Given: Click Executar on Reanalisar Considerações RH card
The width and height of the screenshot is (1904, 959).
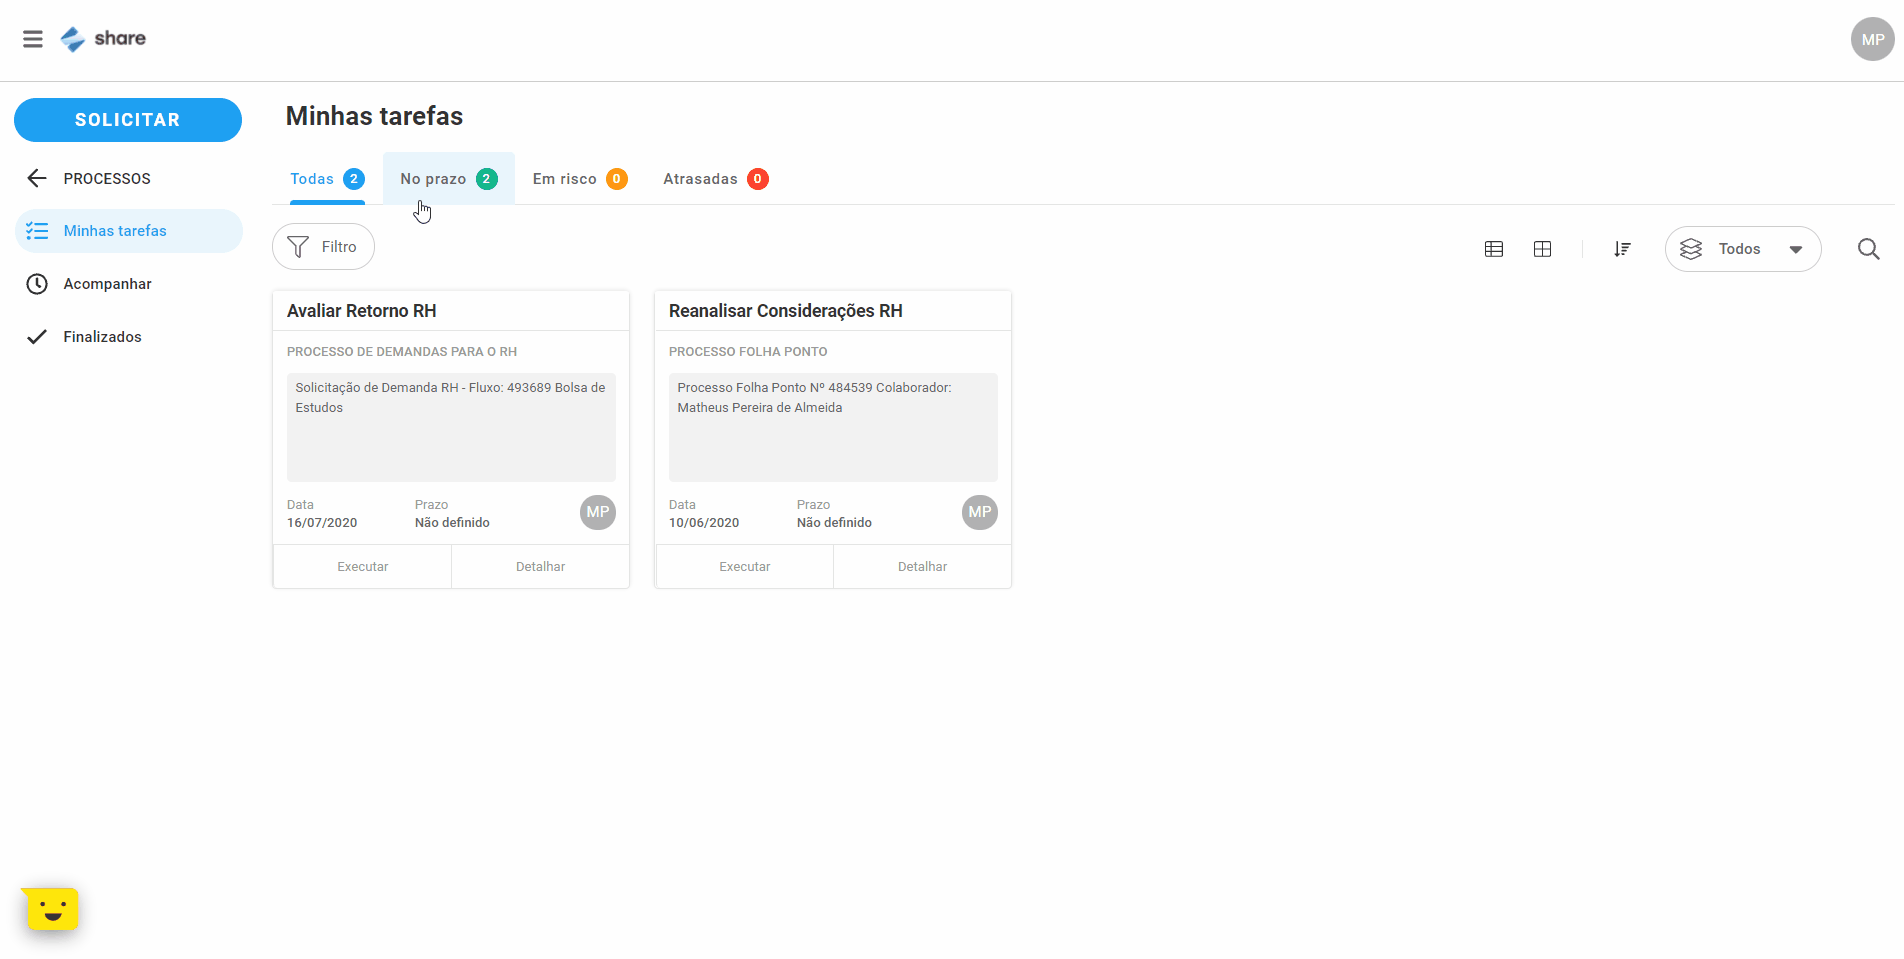Looking at the screenshot, I should (x=744, y=567).
